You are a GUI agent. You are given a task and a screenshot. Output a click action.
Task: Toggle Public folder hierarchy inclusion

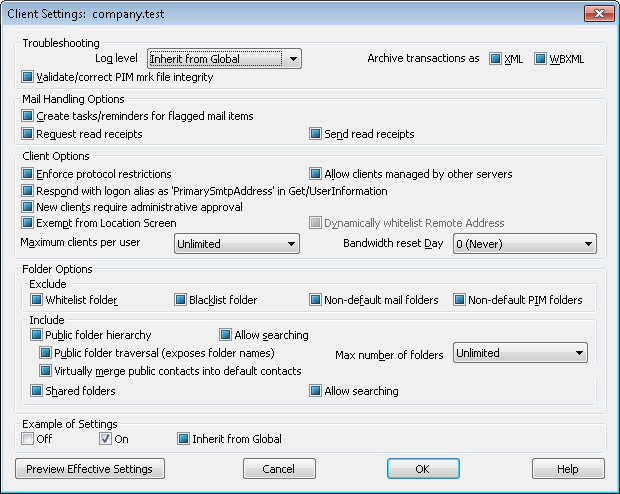tap(37, 335)
